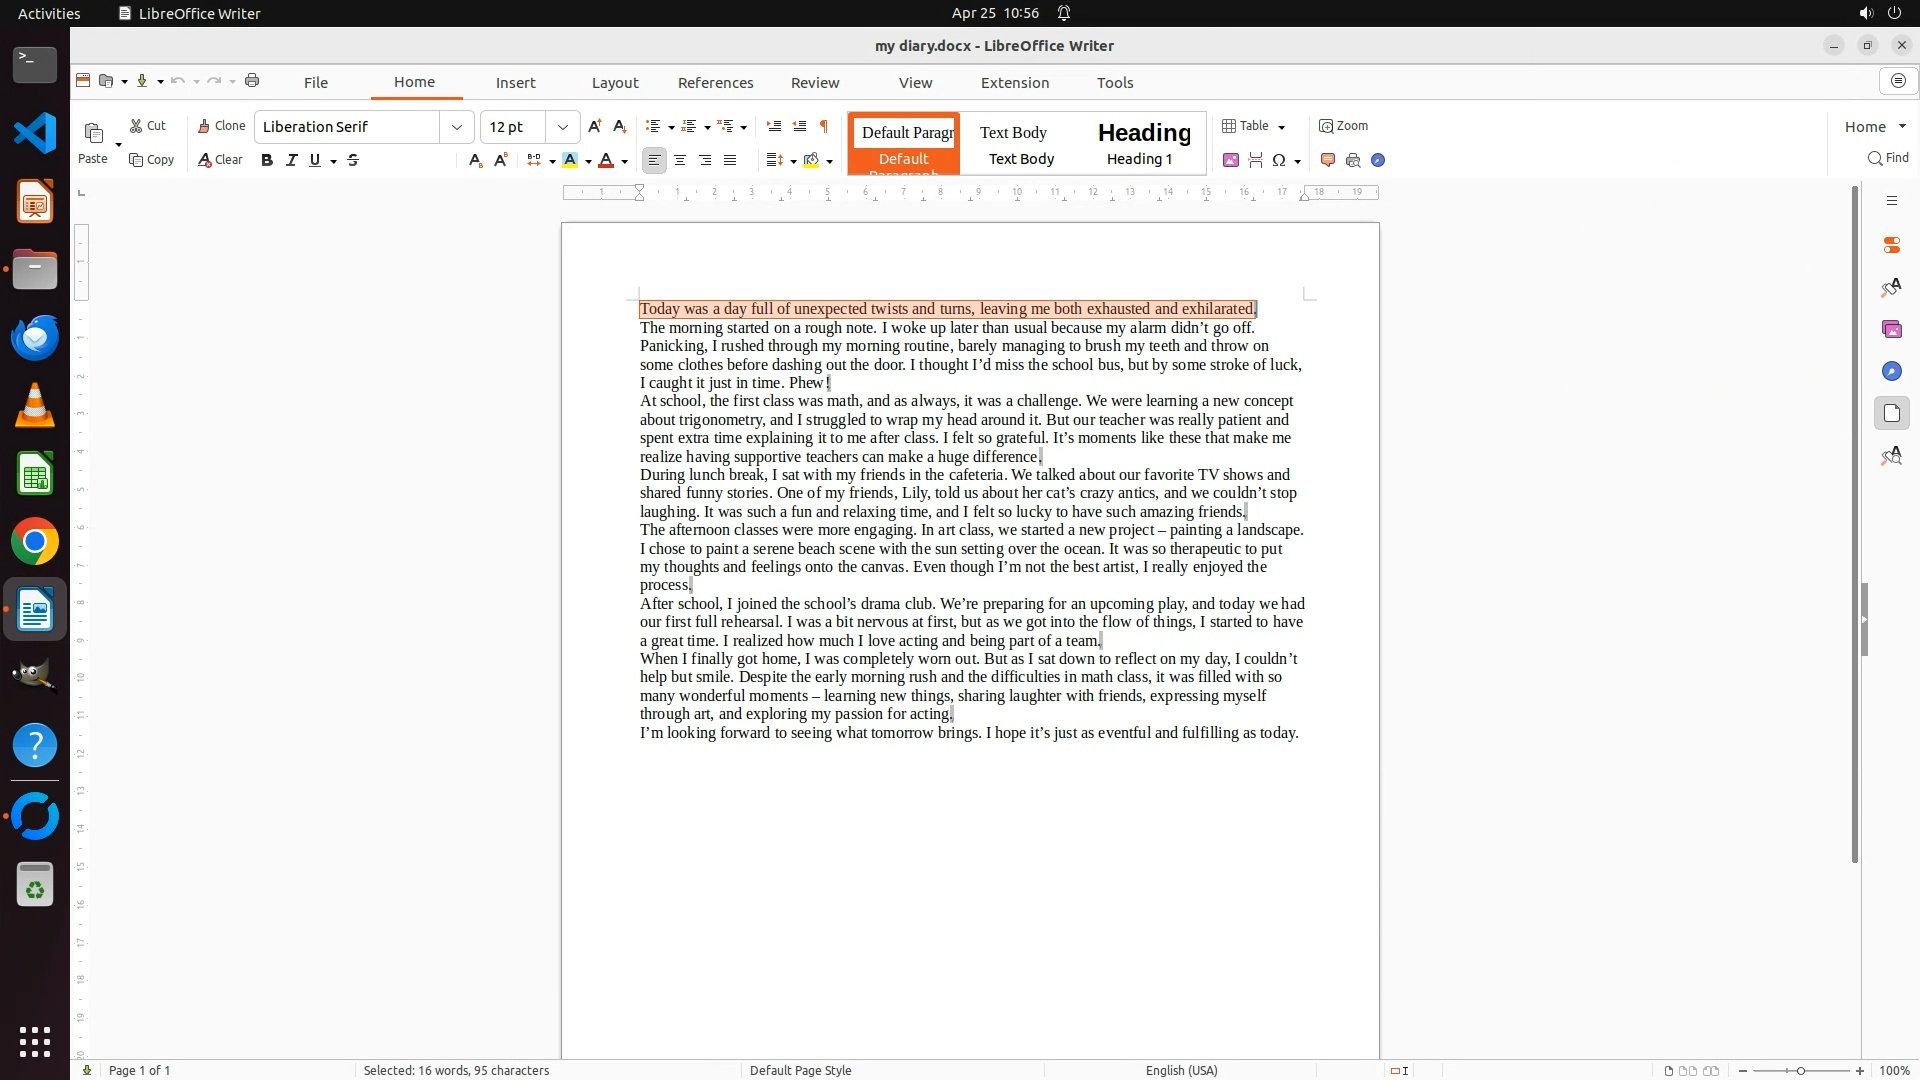
Task: Open the sidebar Styles panel icon
Action: point(1891,288)
